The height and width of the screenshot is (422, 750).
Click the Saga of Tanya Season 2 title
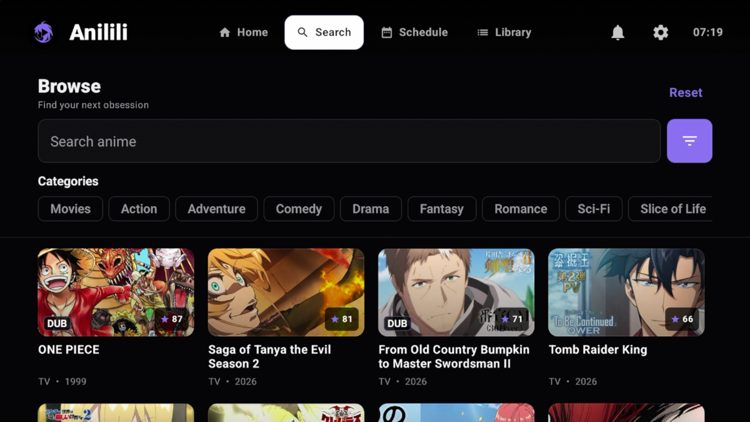click(270, 356)
